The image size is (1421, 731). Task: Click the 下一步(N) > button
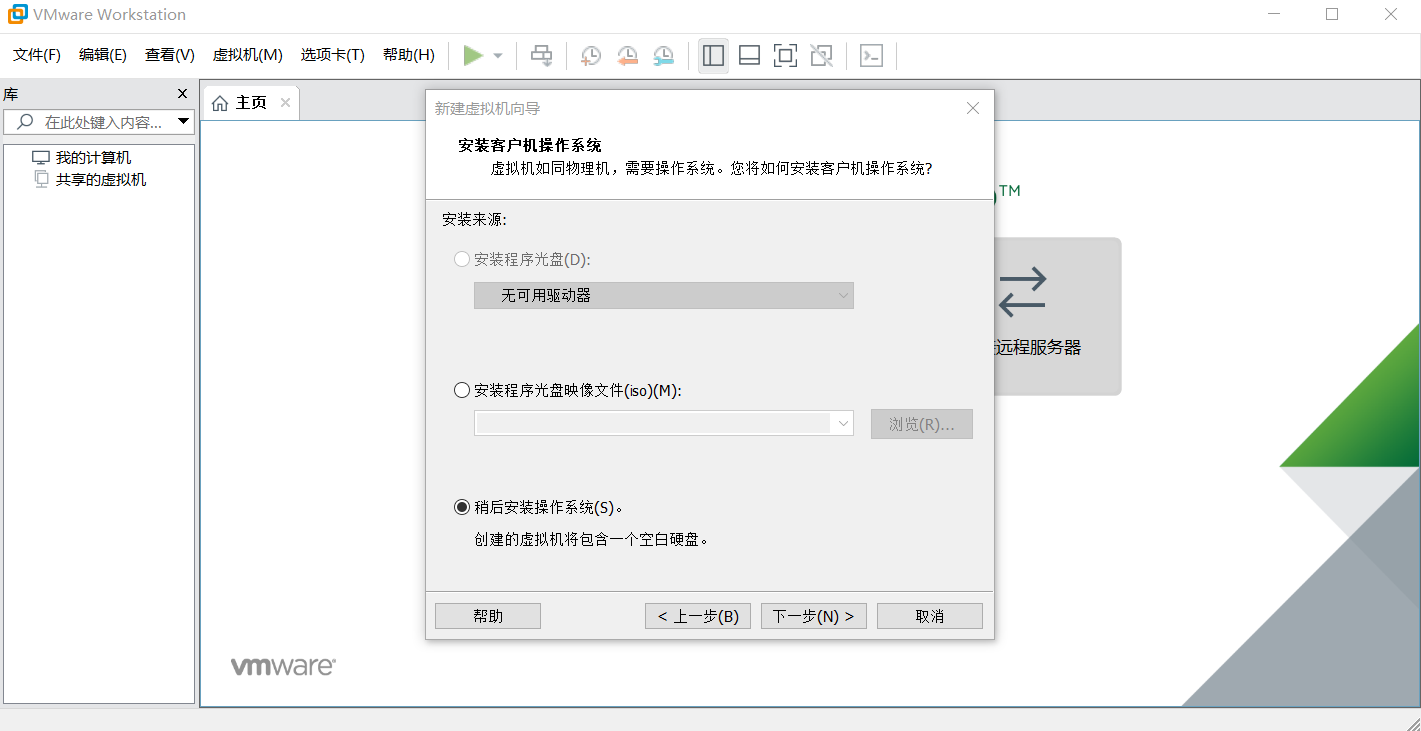coord(813,616)
